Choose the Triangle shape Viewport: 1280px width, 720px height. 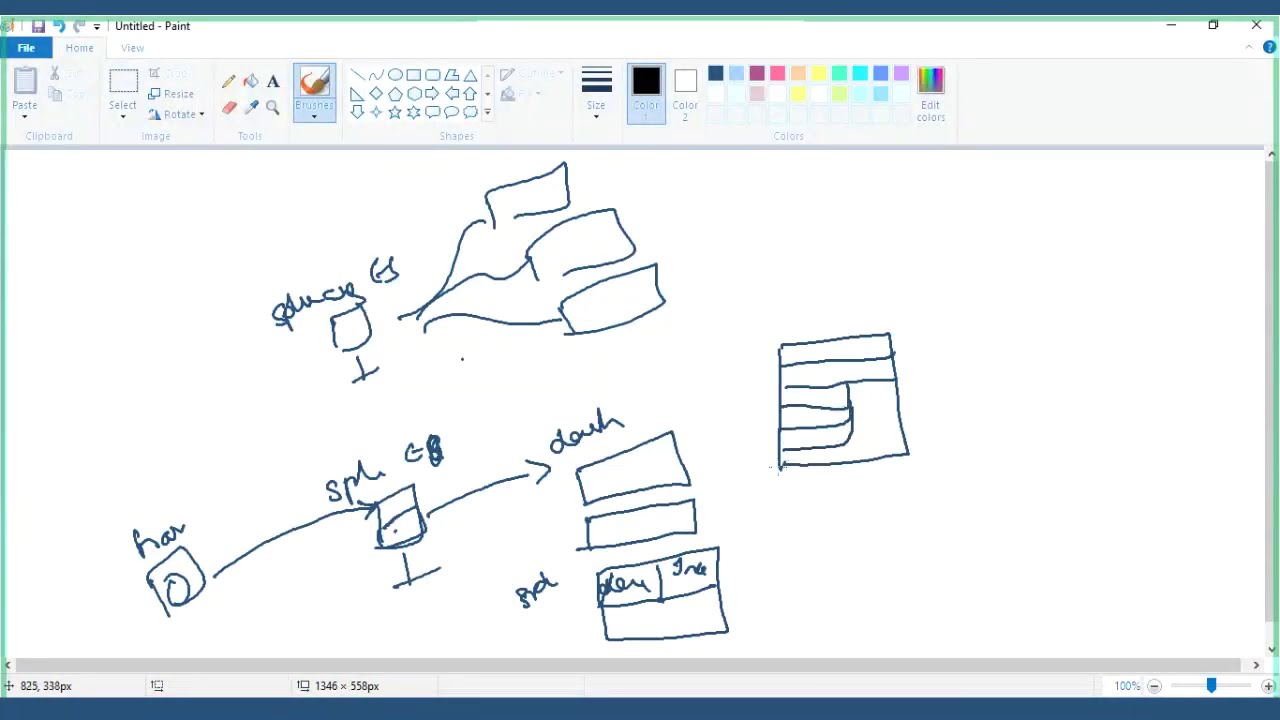[470, 75]
